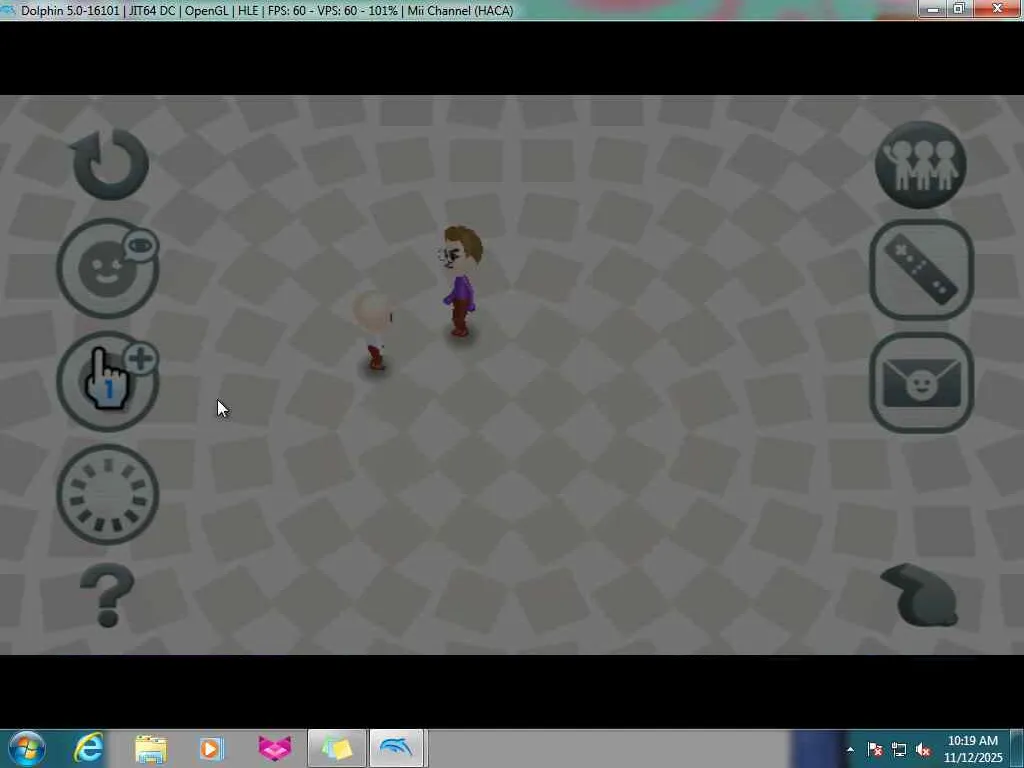Open the Windows Start button
Screen dimensions: 1024x768
point(26,748)
